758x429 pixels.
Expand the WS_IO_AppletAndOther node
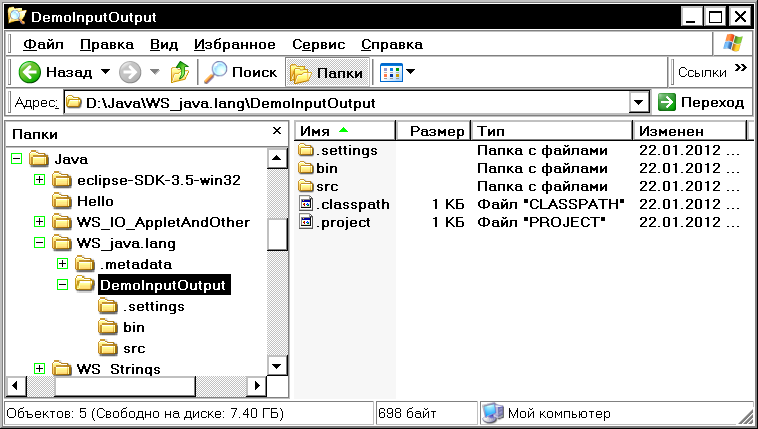pos(39,222)
